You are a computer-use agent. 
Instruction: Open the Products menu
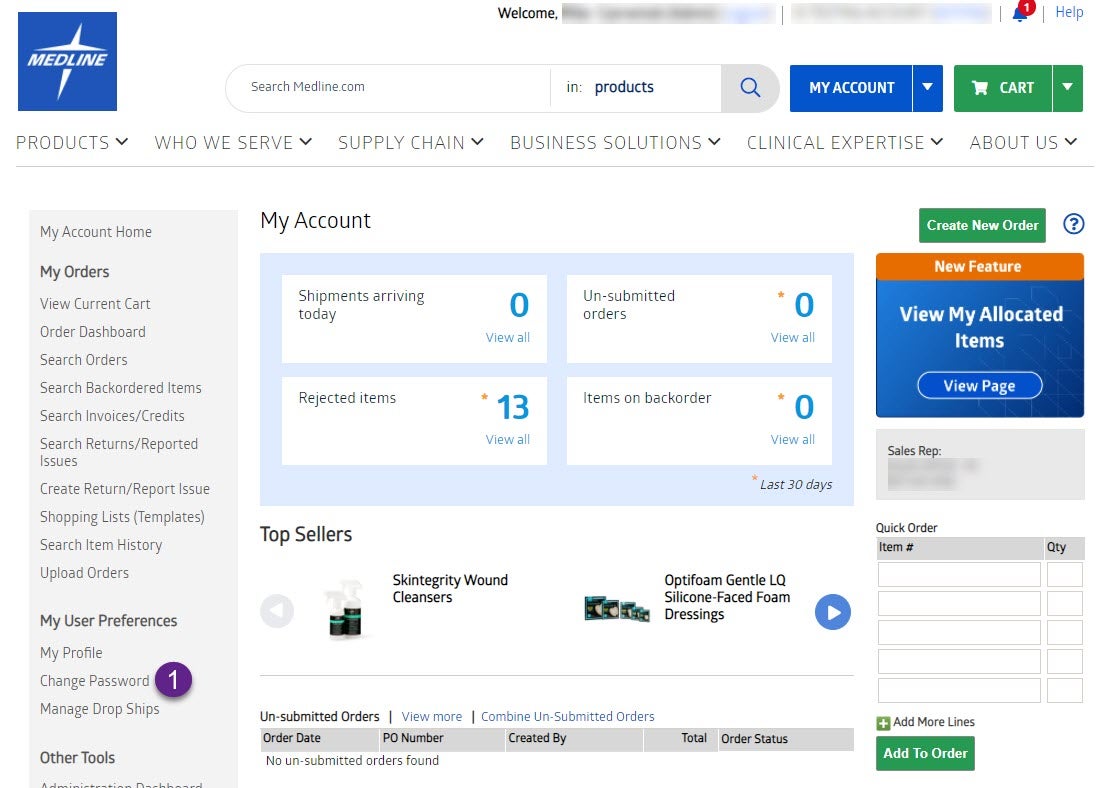tap(72, 142)
